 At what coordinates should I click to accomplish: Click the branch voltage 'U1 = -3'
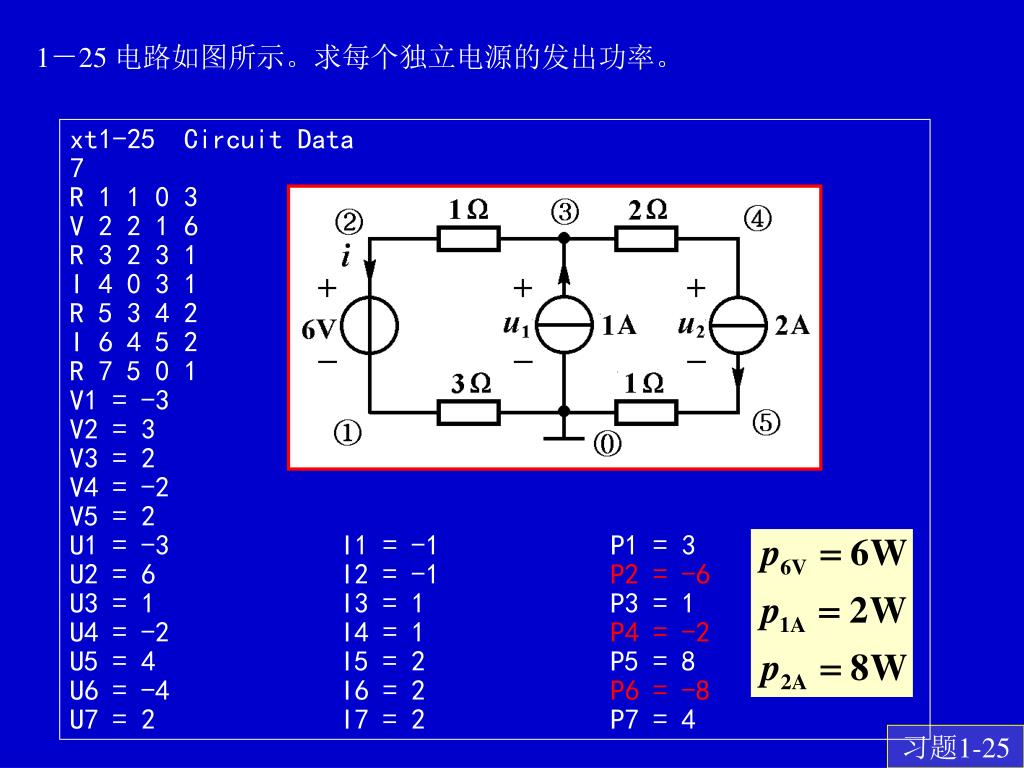click(120, 545)
